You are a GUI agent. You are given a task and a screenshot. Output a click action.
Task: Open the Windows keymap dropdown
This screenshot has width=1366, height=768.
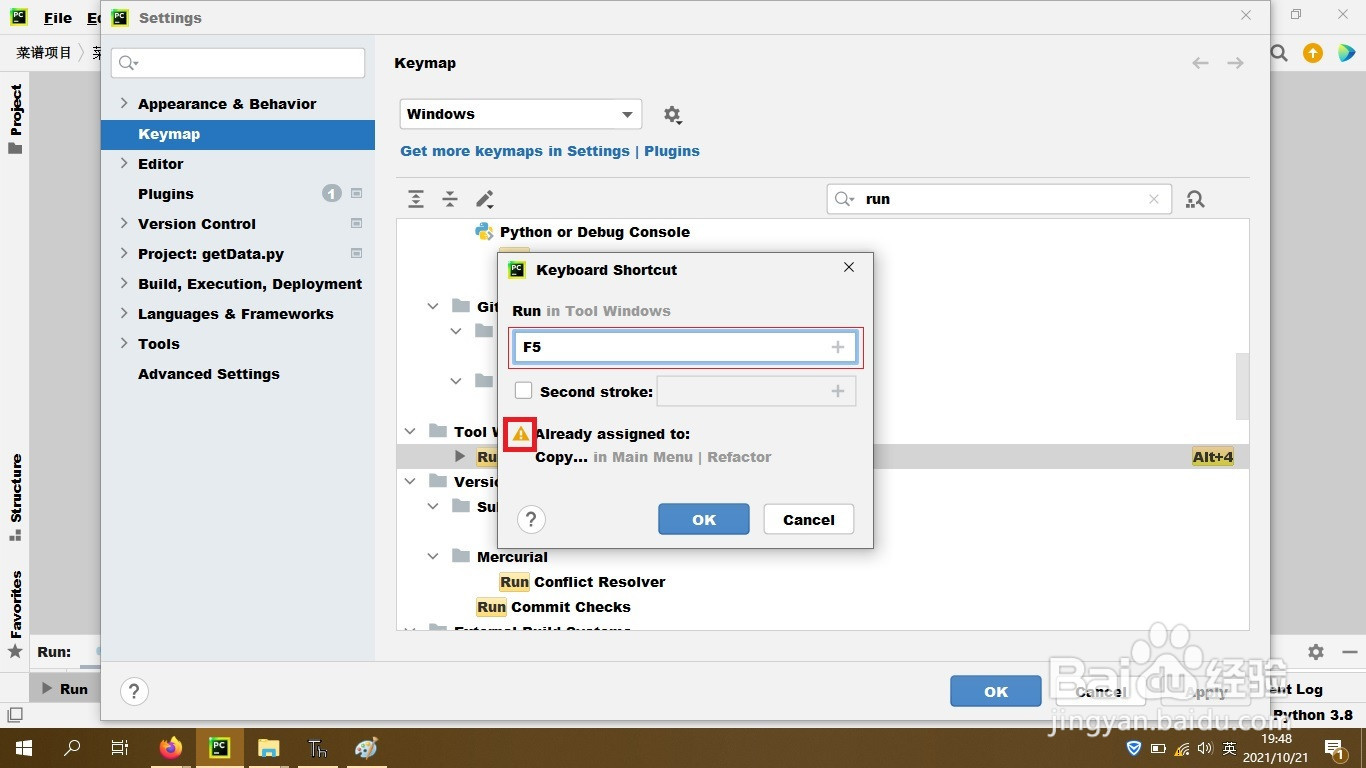click(520, 114)
